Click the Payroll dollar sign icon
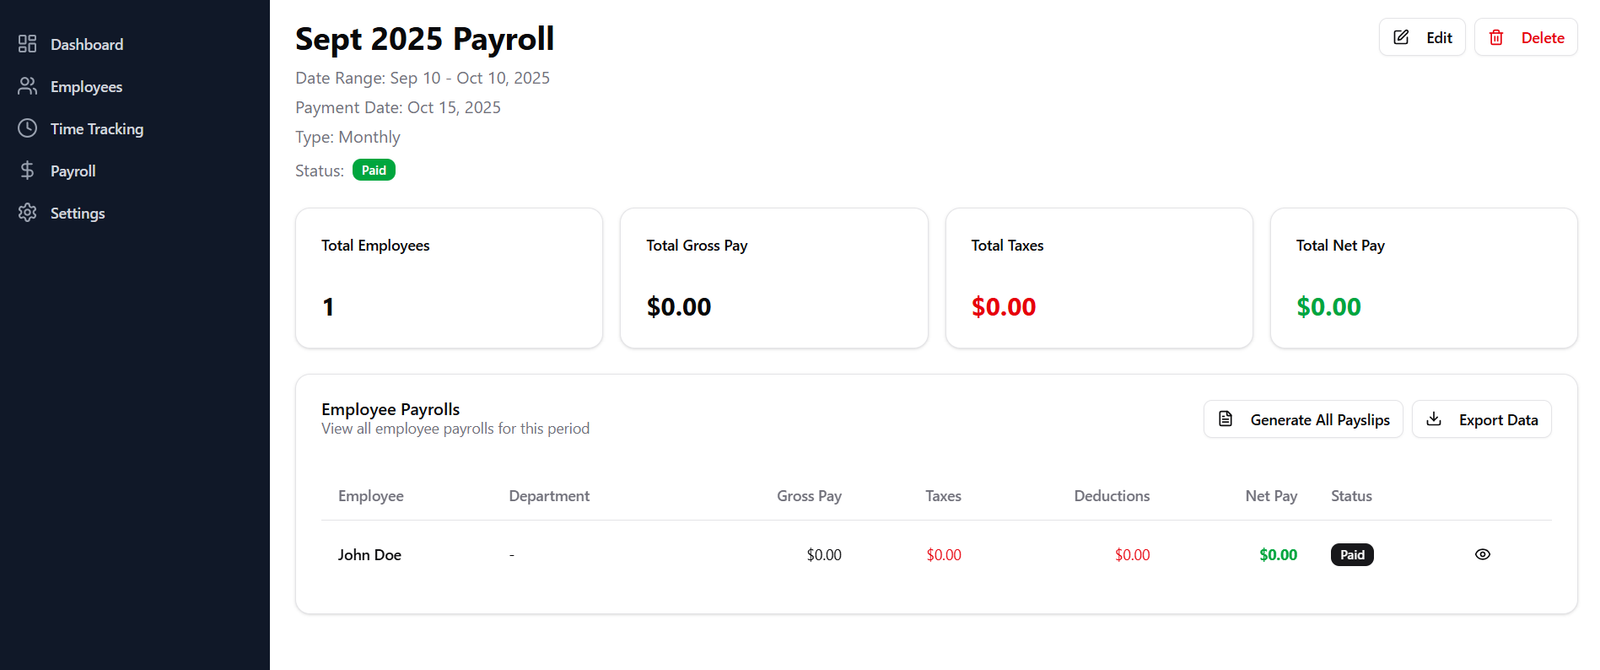1600x670 pixels. pos(27,171)
